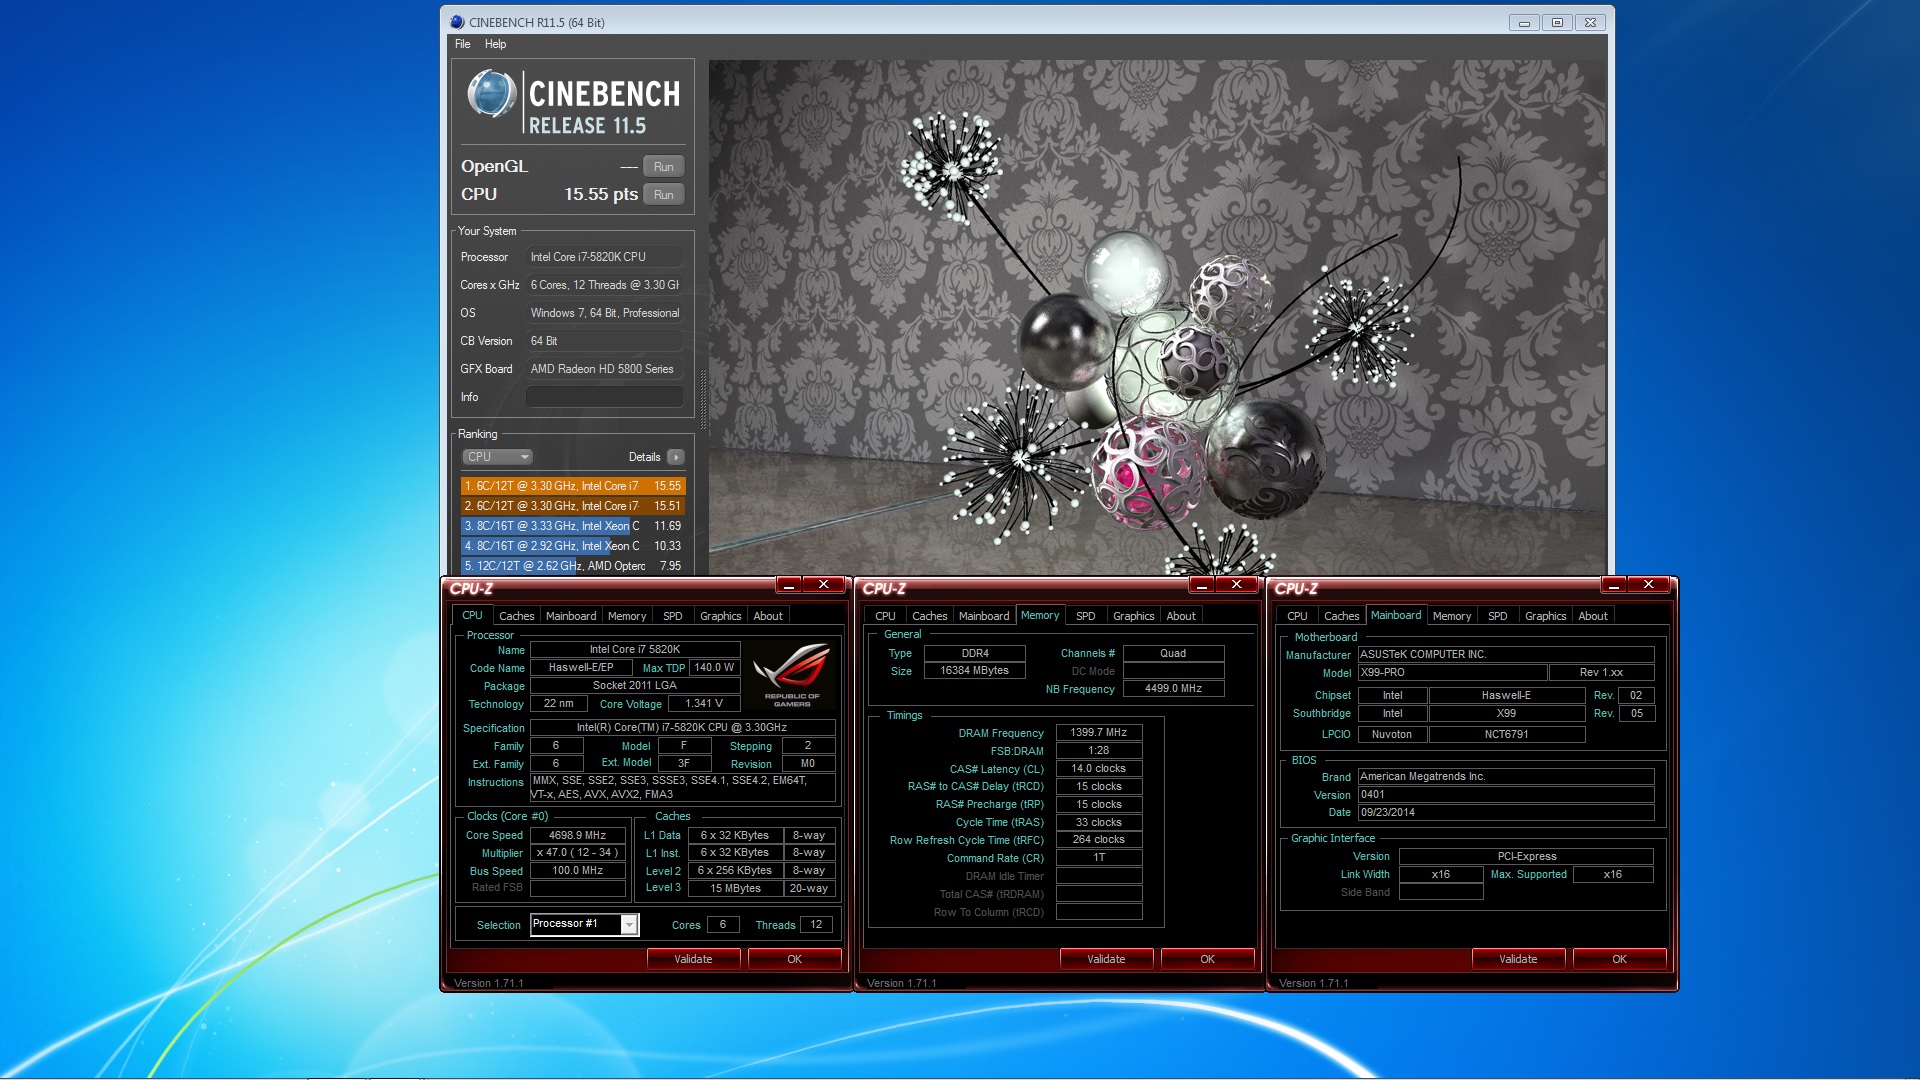Viewport: 1920px width, 1080px height.
Task: Open the Details arrow in Ranking
Action: click(676, 457)
